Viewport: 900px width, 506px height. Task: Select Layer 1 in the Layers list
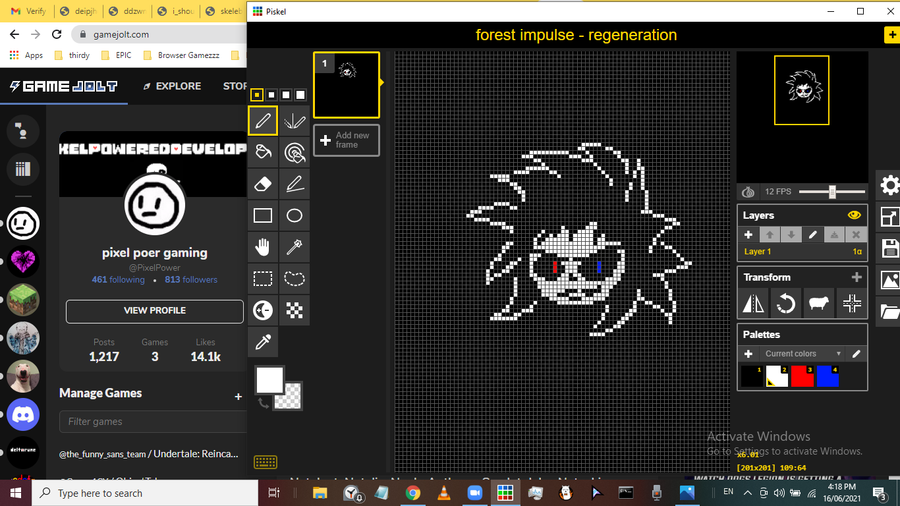pyautogui.click(x=802, y=251)
